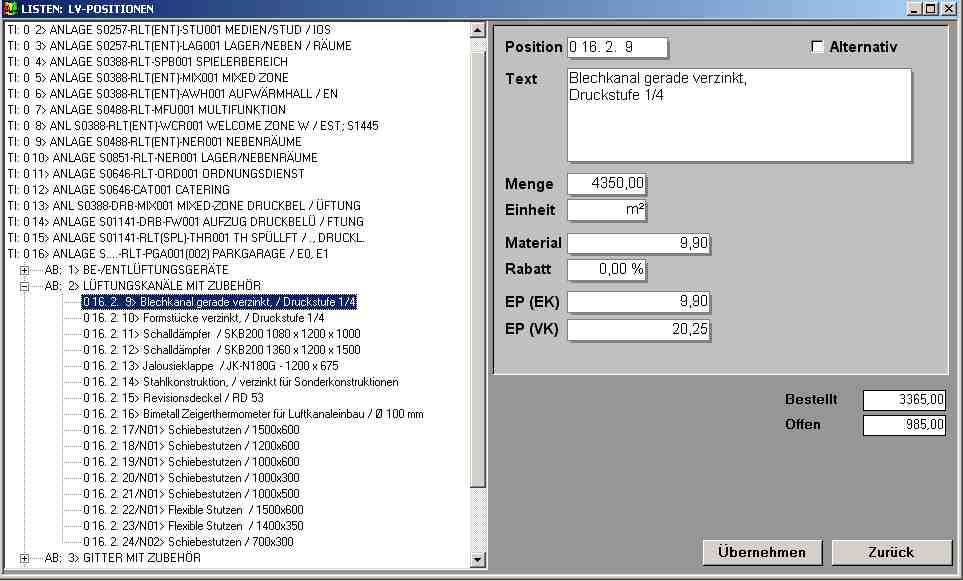Click the Rabatt percentage field
The height and width of the screenshot is (581, 963).
click(607, 270)
